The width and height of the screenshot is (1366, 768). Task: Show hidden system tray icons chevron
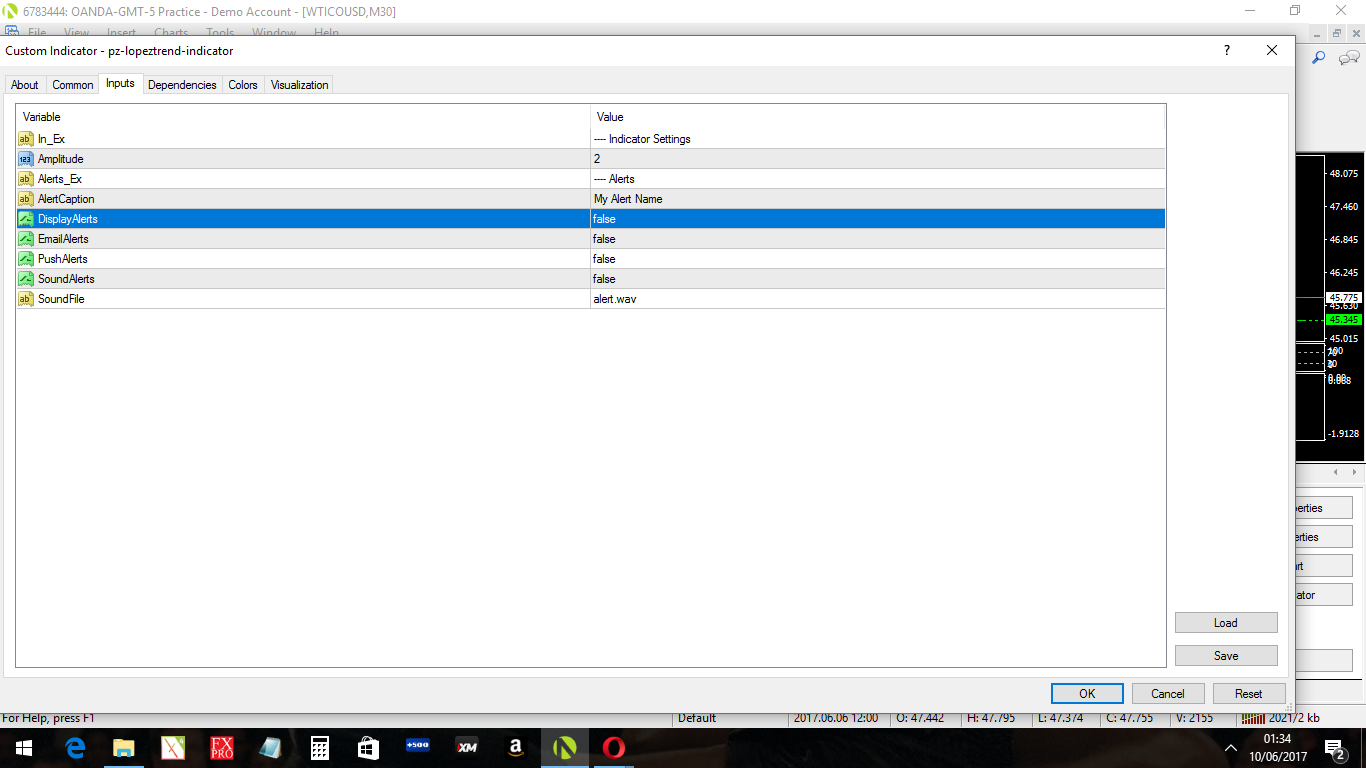click(1231, 748)
